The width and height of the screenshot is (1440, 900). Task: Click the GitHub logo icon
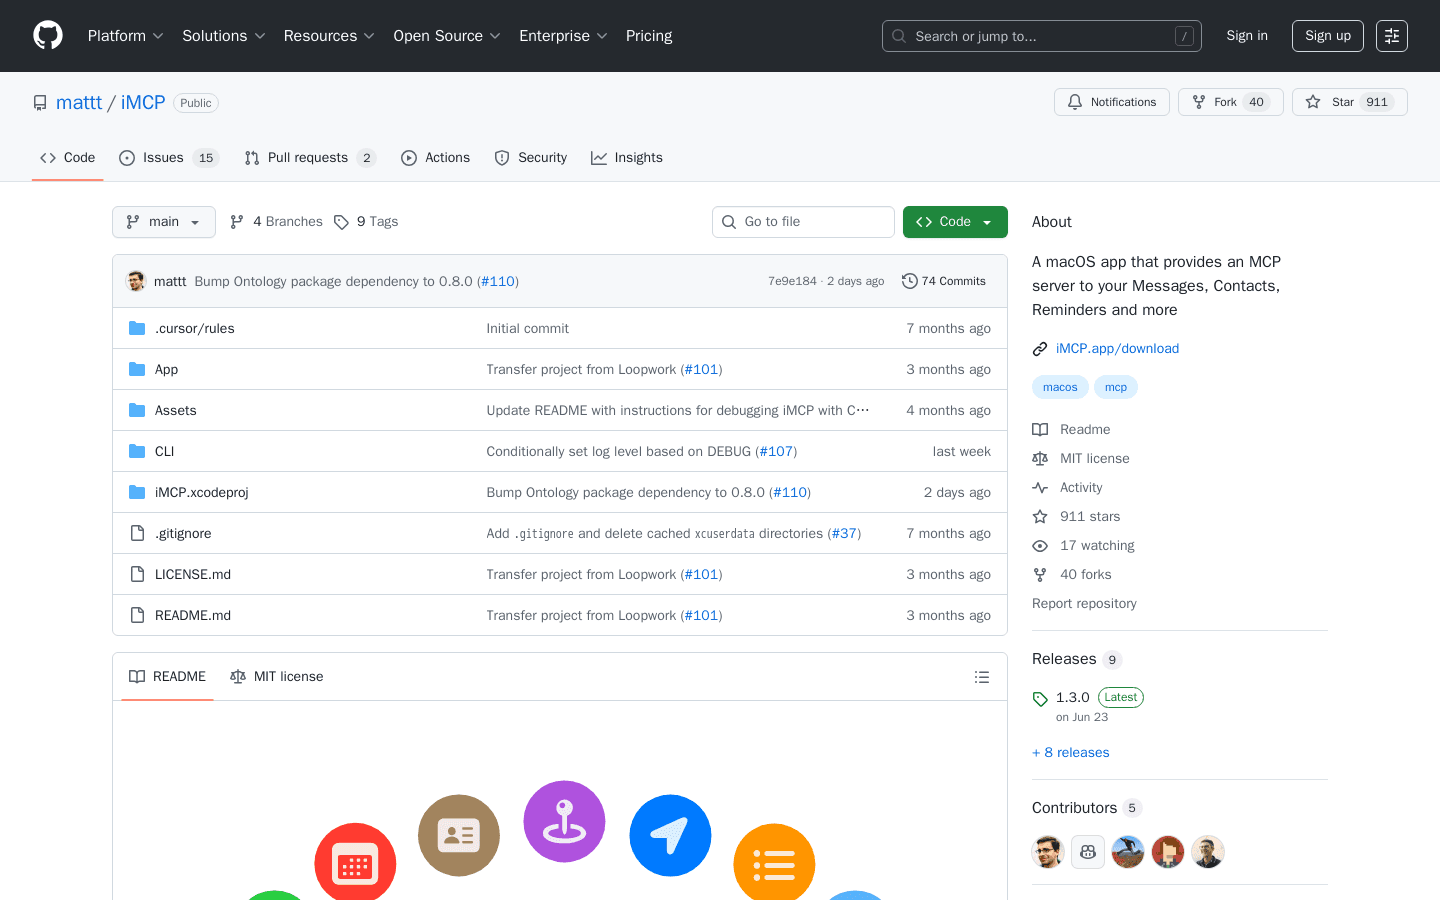point(47,35)
